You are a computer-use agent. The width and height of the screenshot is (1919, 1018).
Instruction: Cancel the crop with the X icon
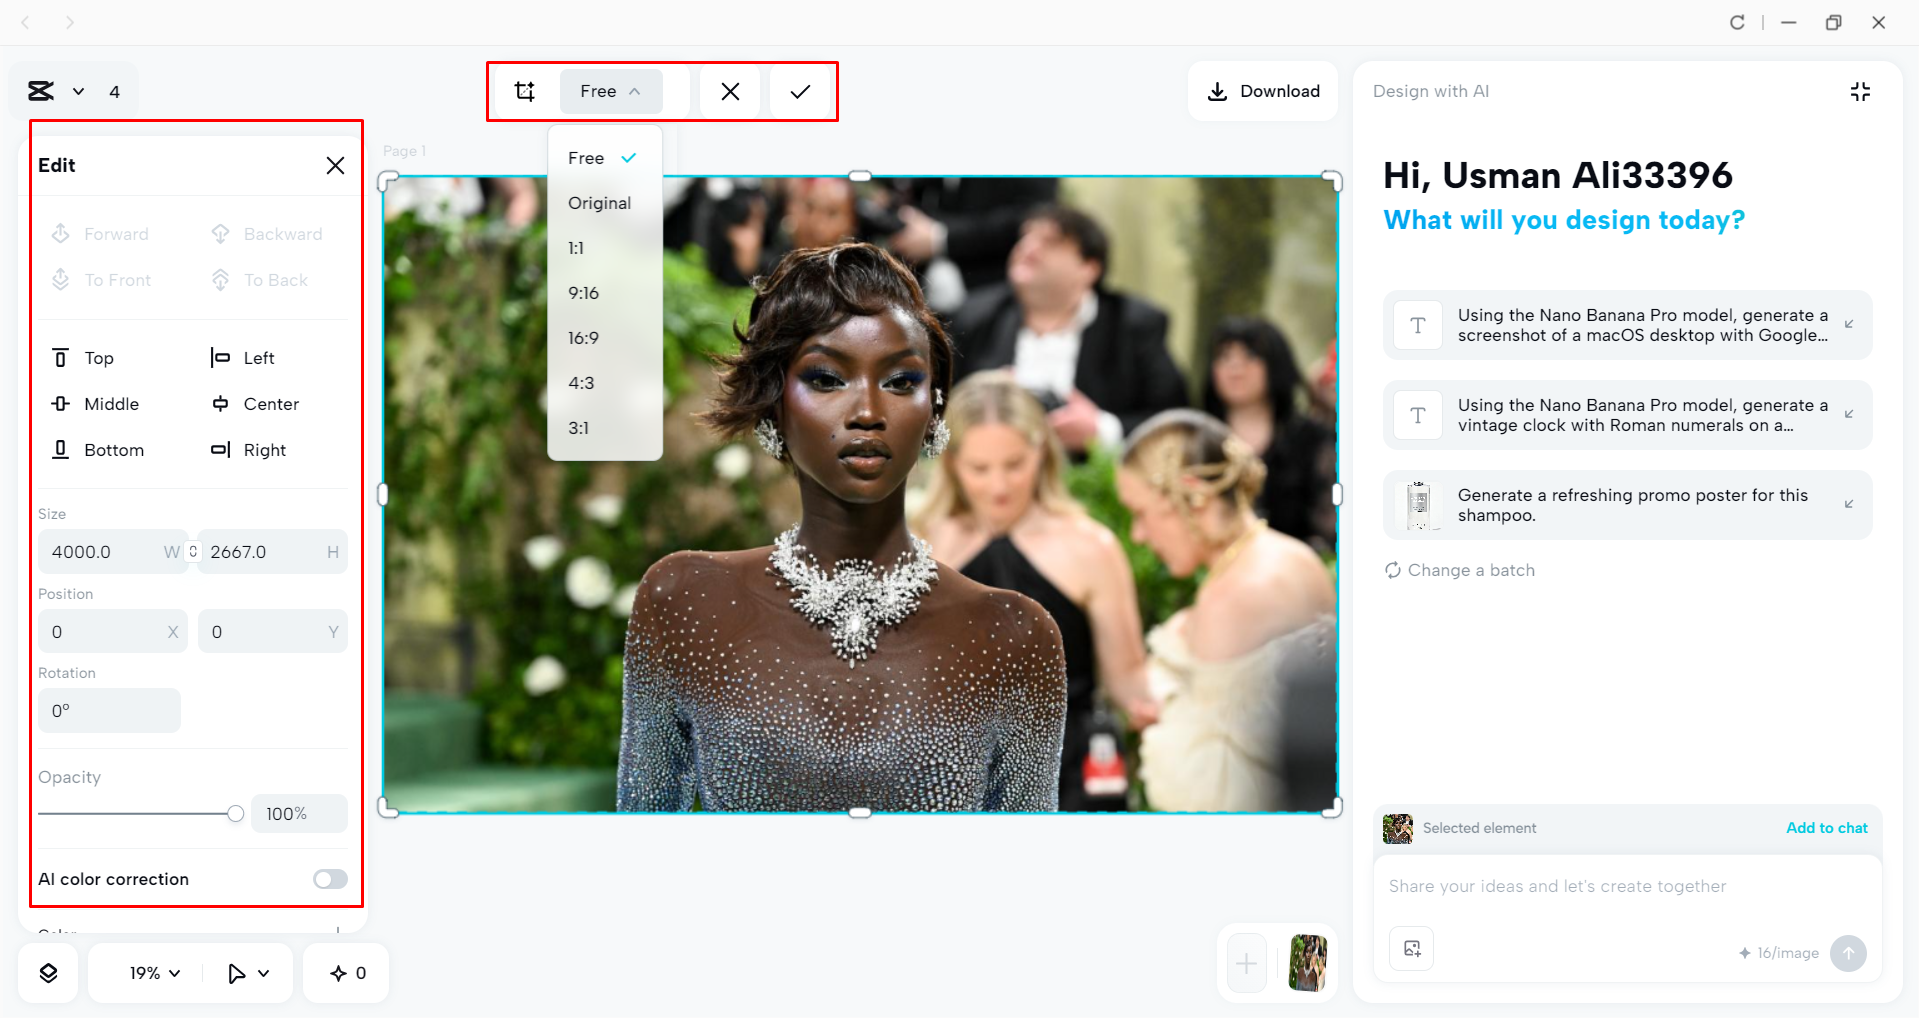(731, 92)
